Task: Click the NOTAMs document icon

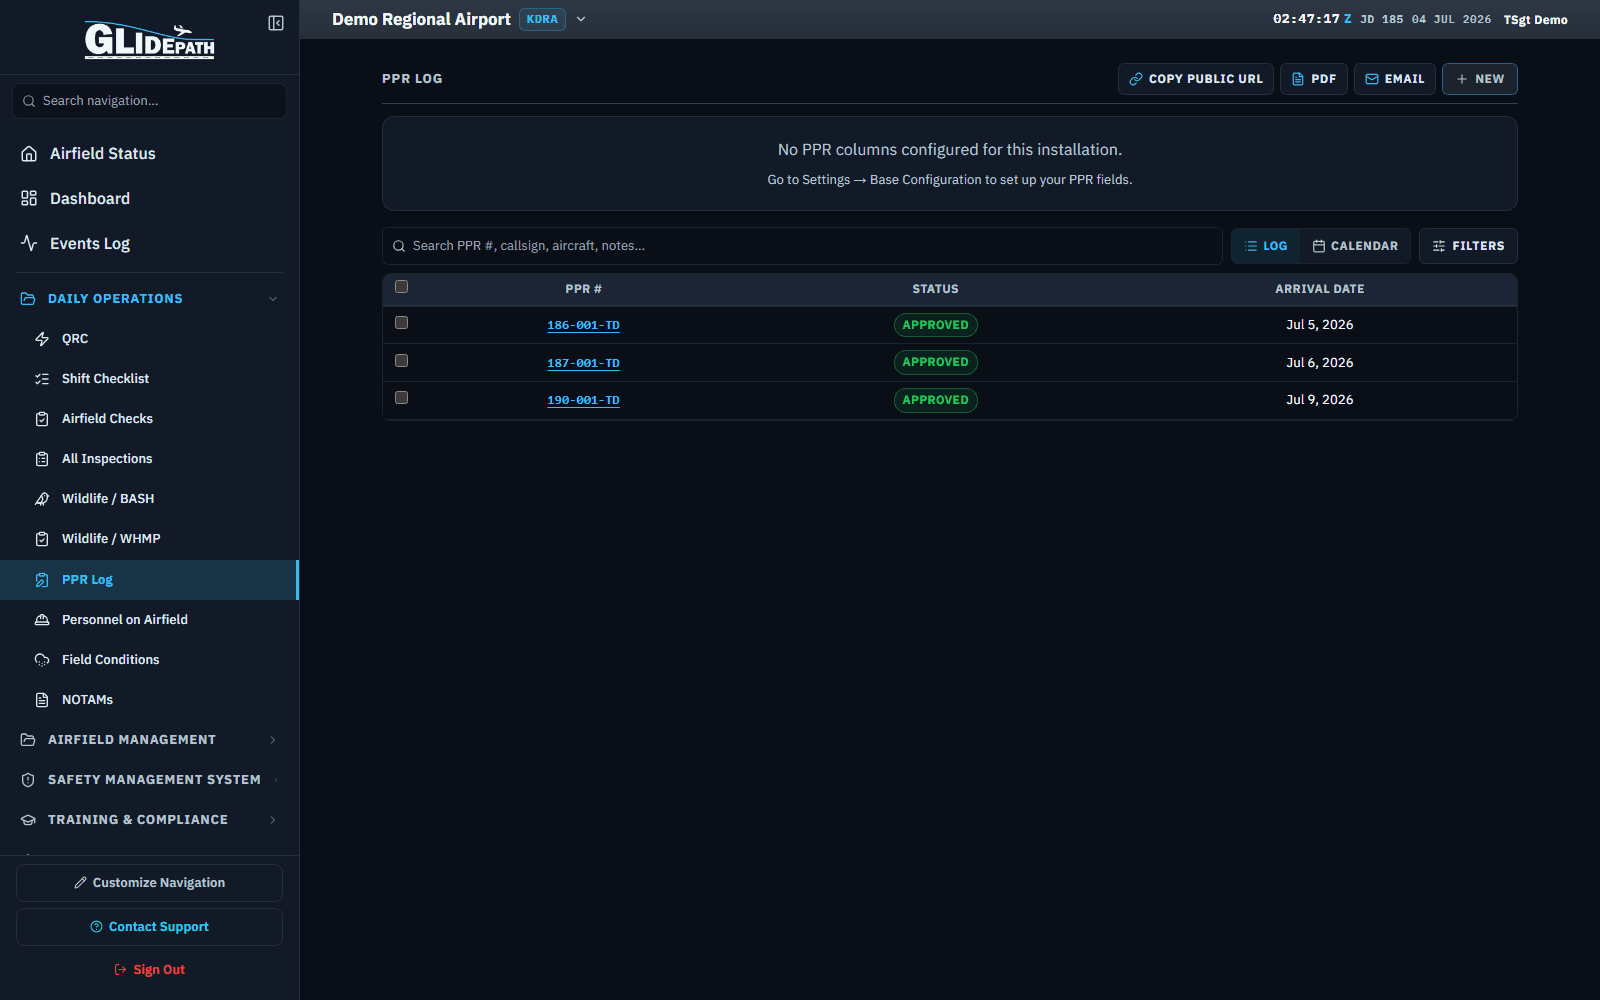Action: (x=42, y=700)
